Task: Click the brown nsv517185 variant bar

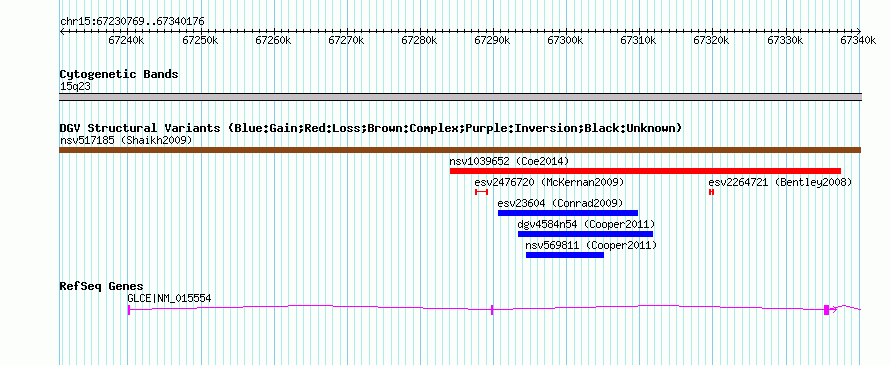Action: (x=460, y=150)
